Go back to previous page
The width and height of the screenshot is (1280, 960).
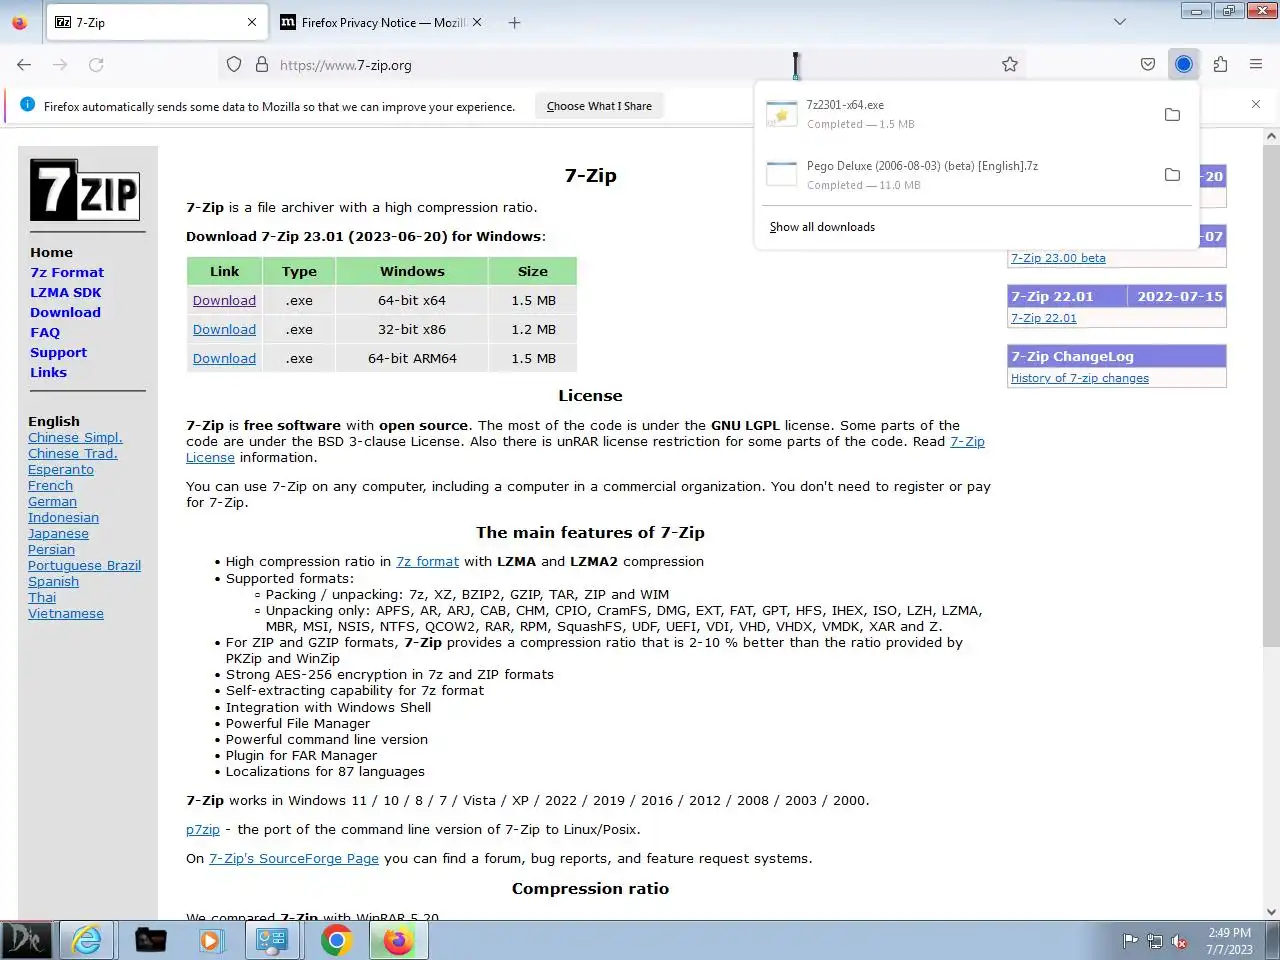tap(24, 65)
